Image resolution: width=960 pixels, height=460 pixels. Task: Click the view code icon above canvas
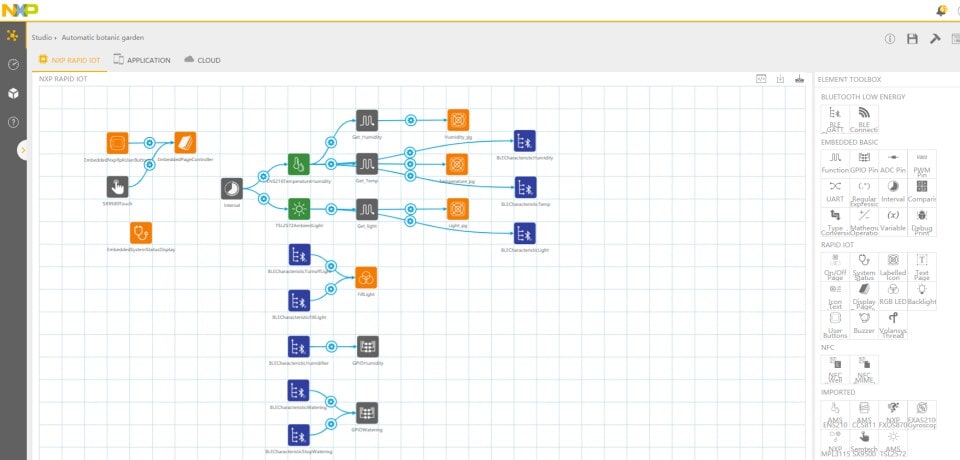761,79
